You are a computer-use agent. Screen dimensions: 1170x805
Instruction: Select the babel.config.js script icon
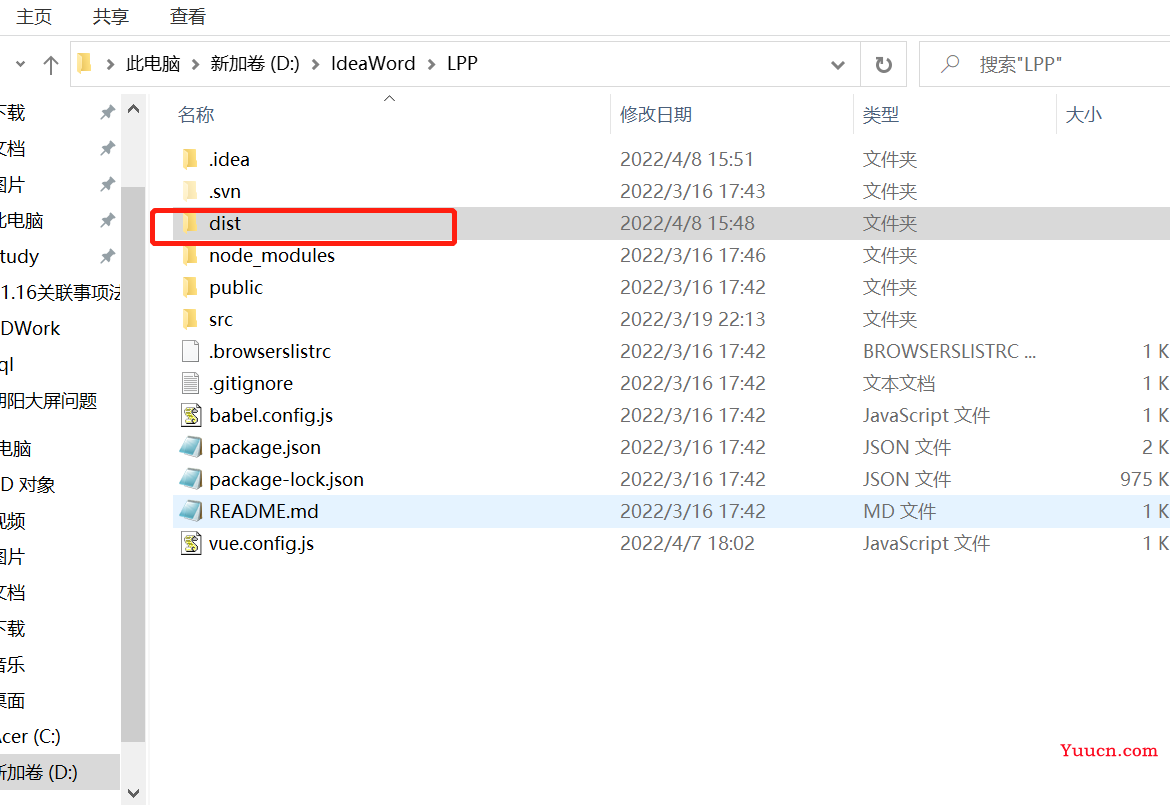tap(191, 416)
